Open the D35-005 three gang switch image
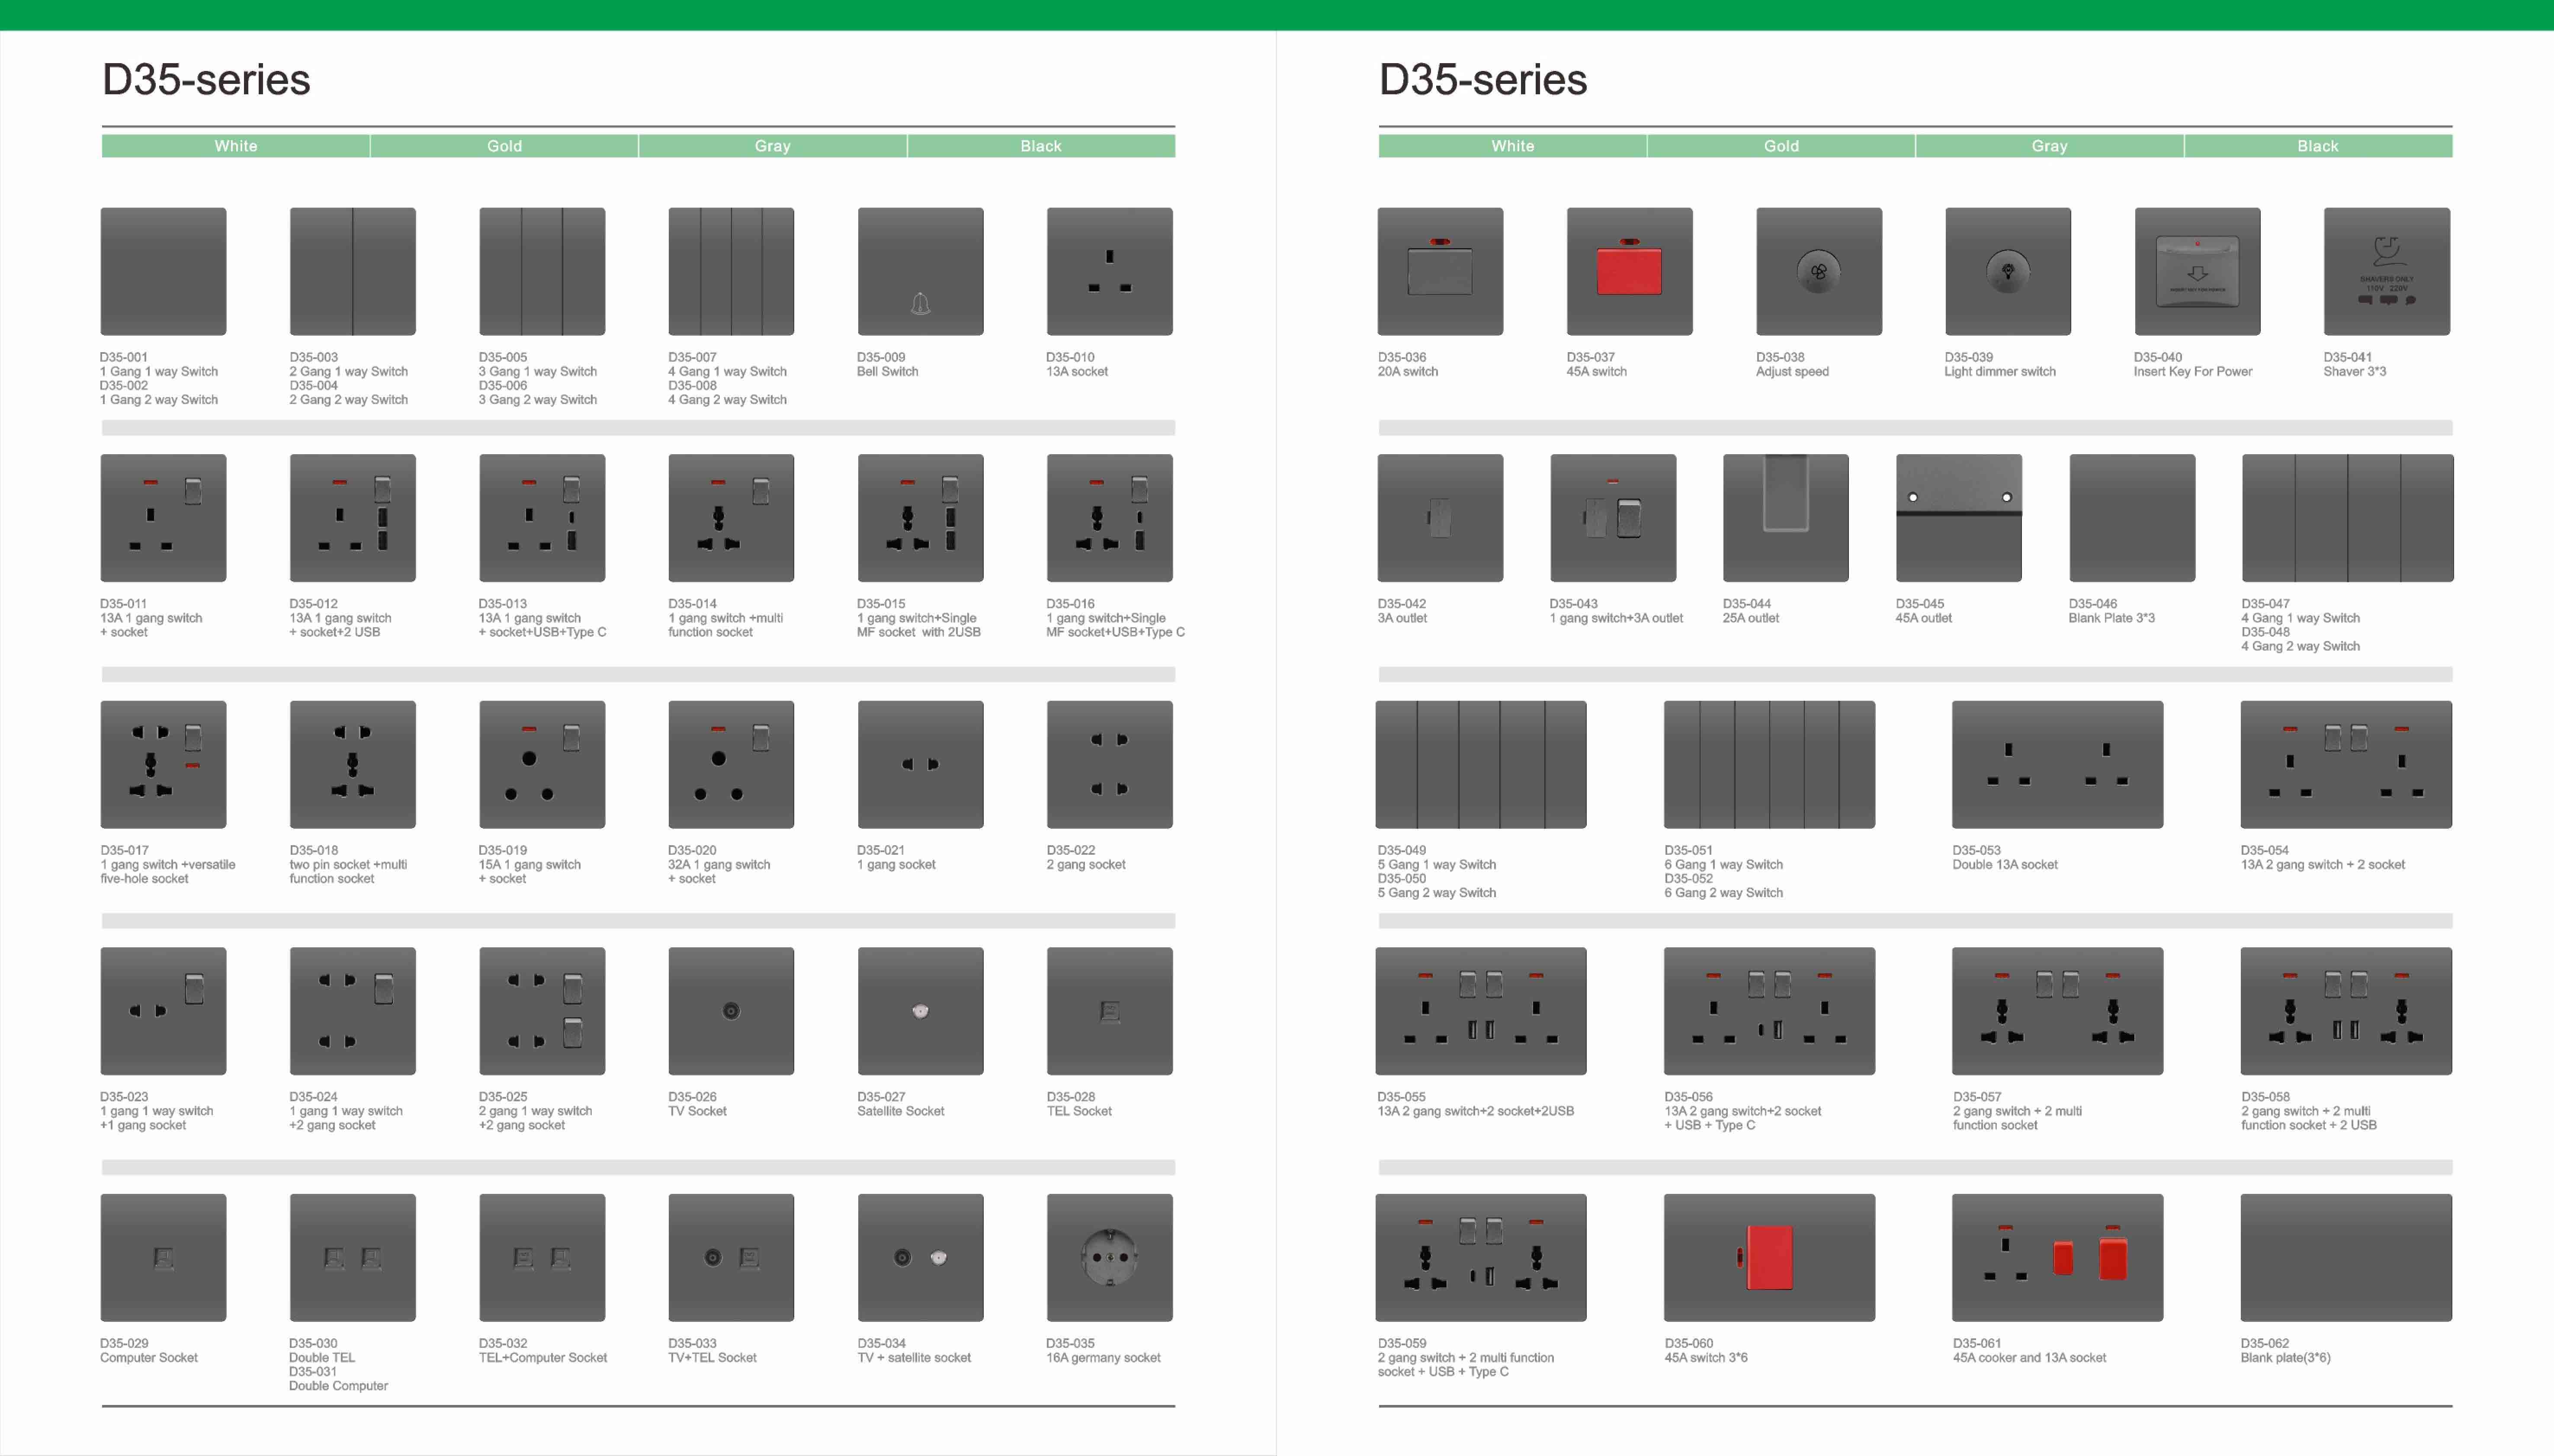2554x1456 pixels. click(x=542, y=271)
